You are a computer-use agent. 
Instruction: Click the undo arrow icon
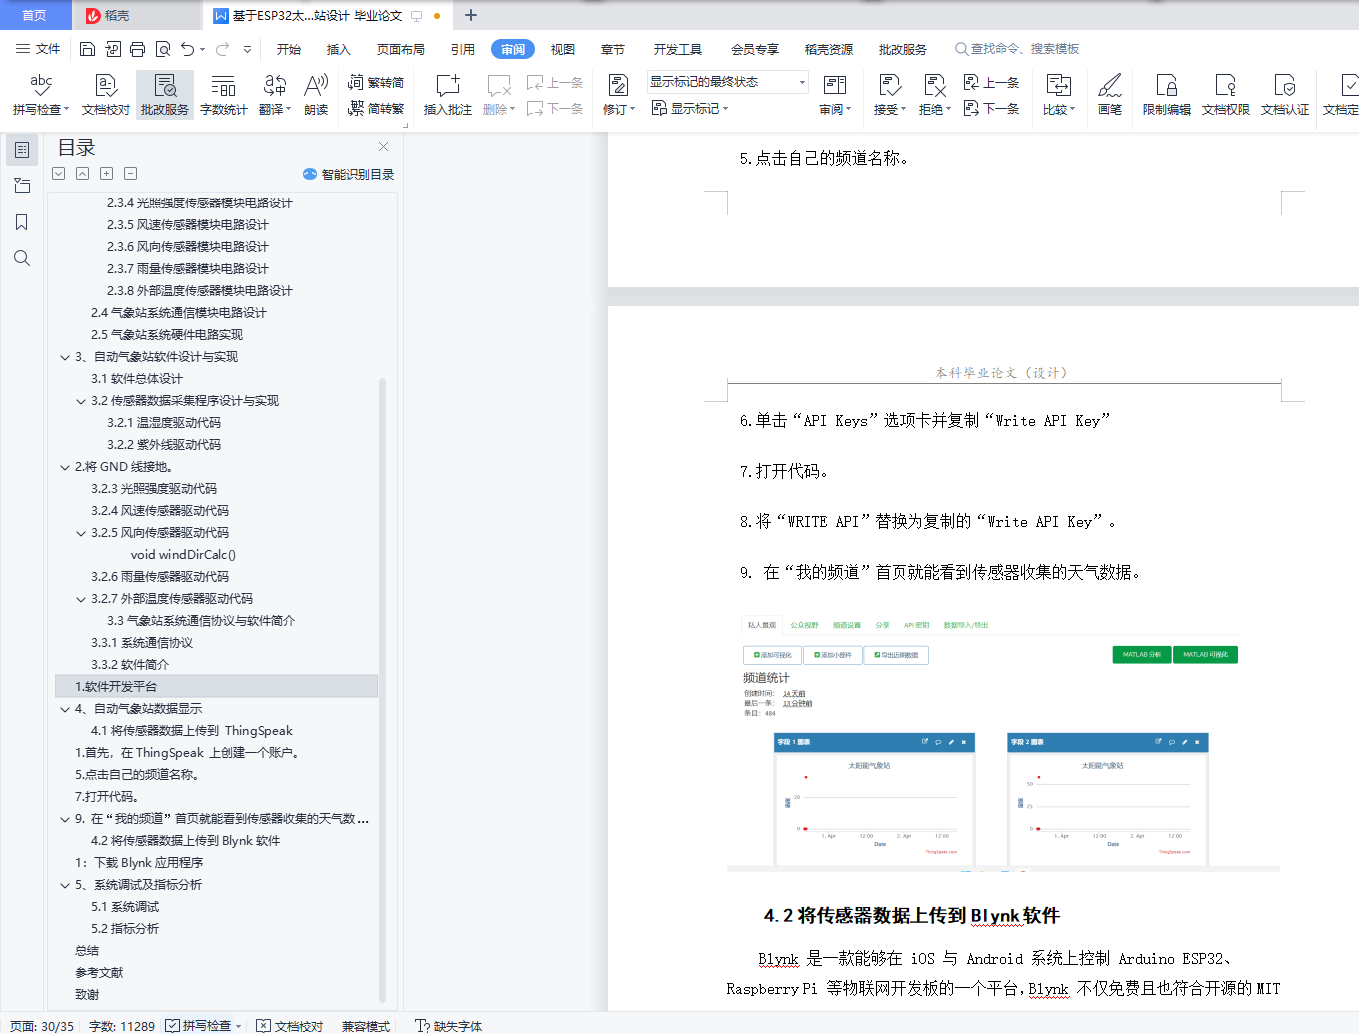[187, 49]
